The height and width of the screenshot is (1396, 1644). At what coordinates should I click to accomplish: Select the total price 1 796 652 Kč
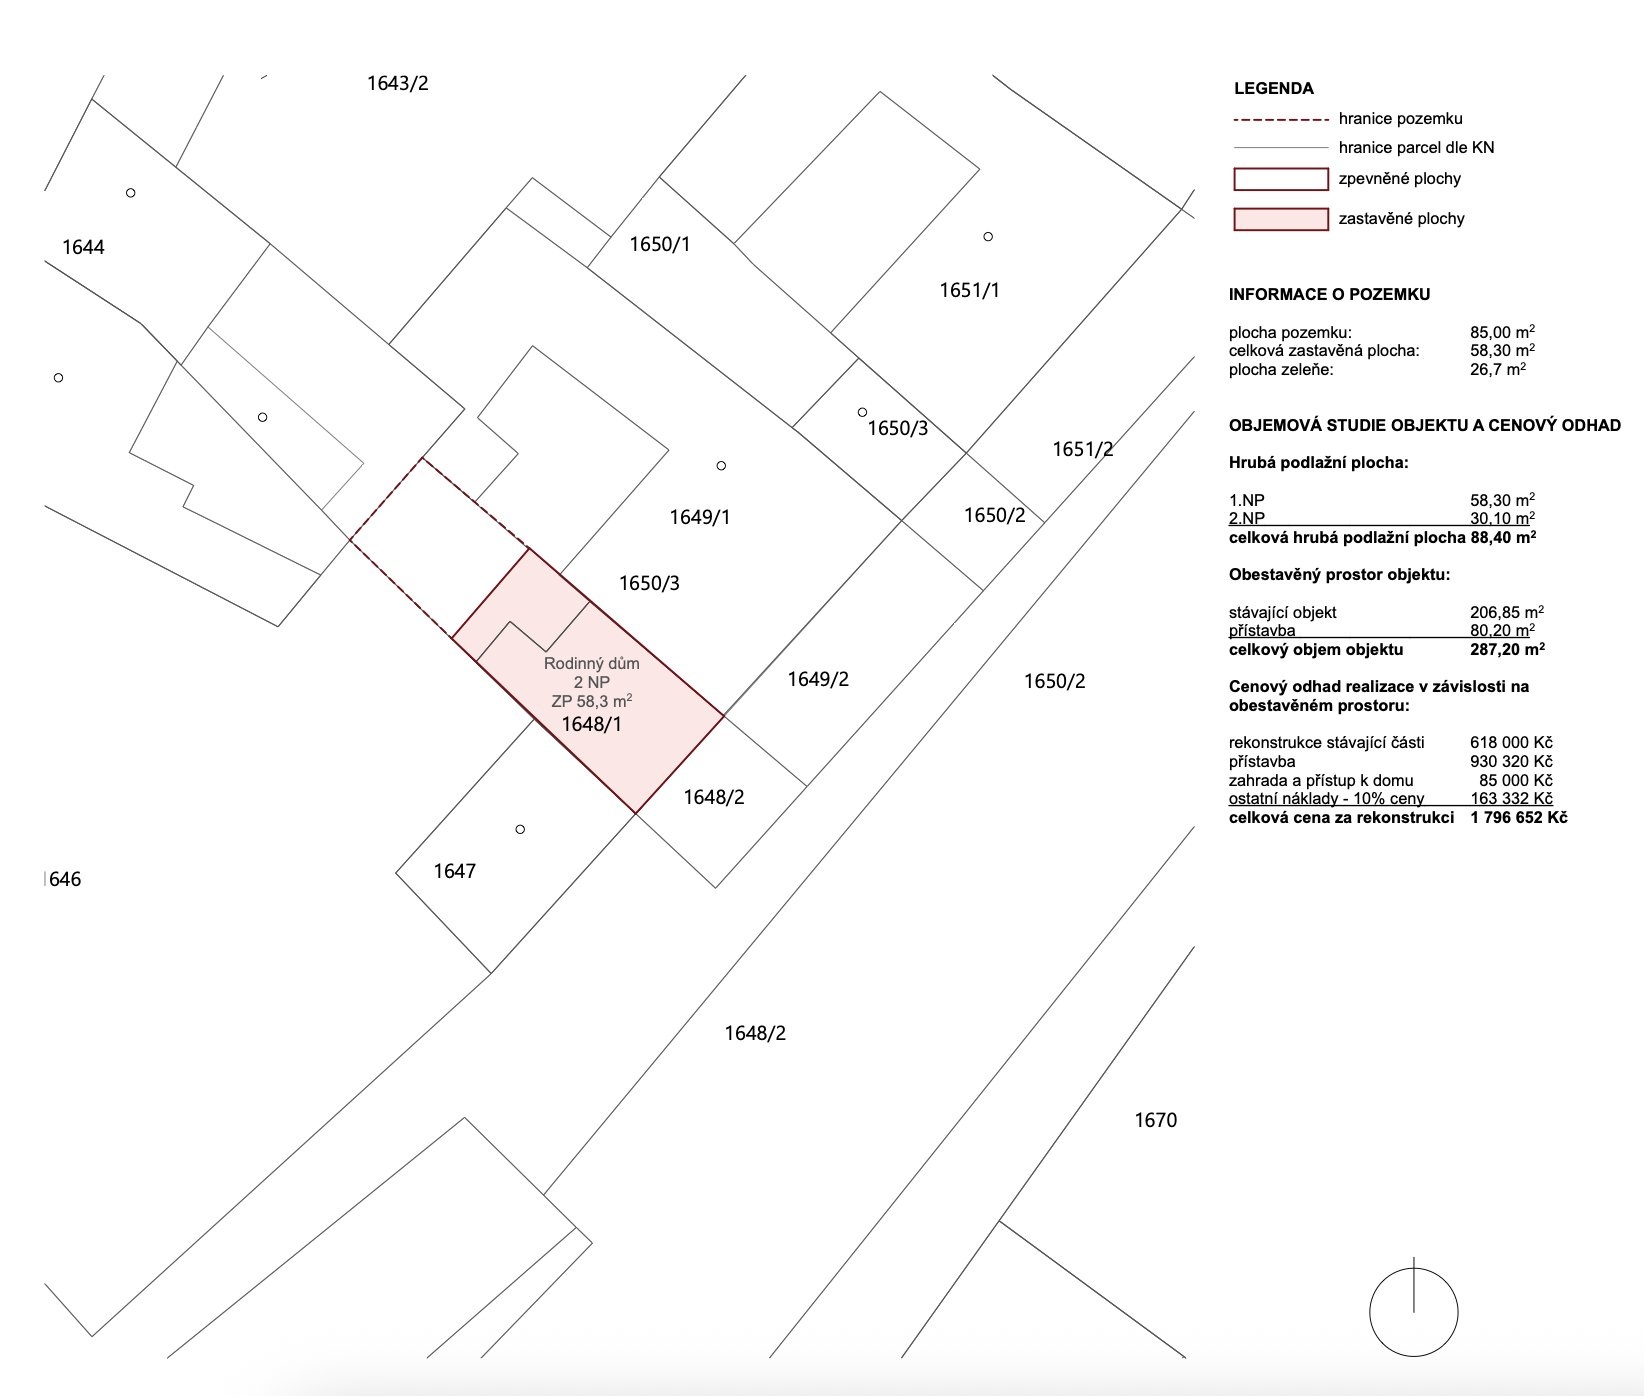tap(1518, 818)
